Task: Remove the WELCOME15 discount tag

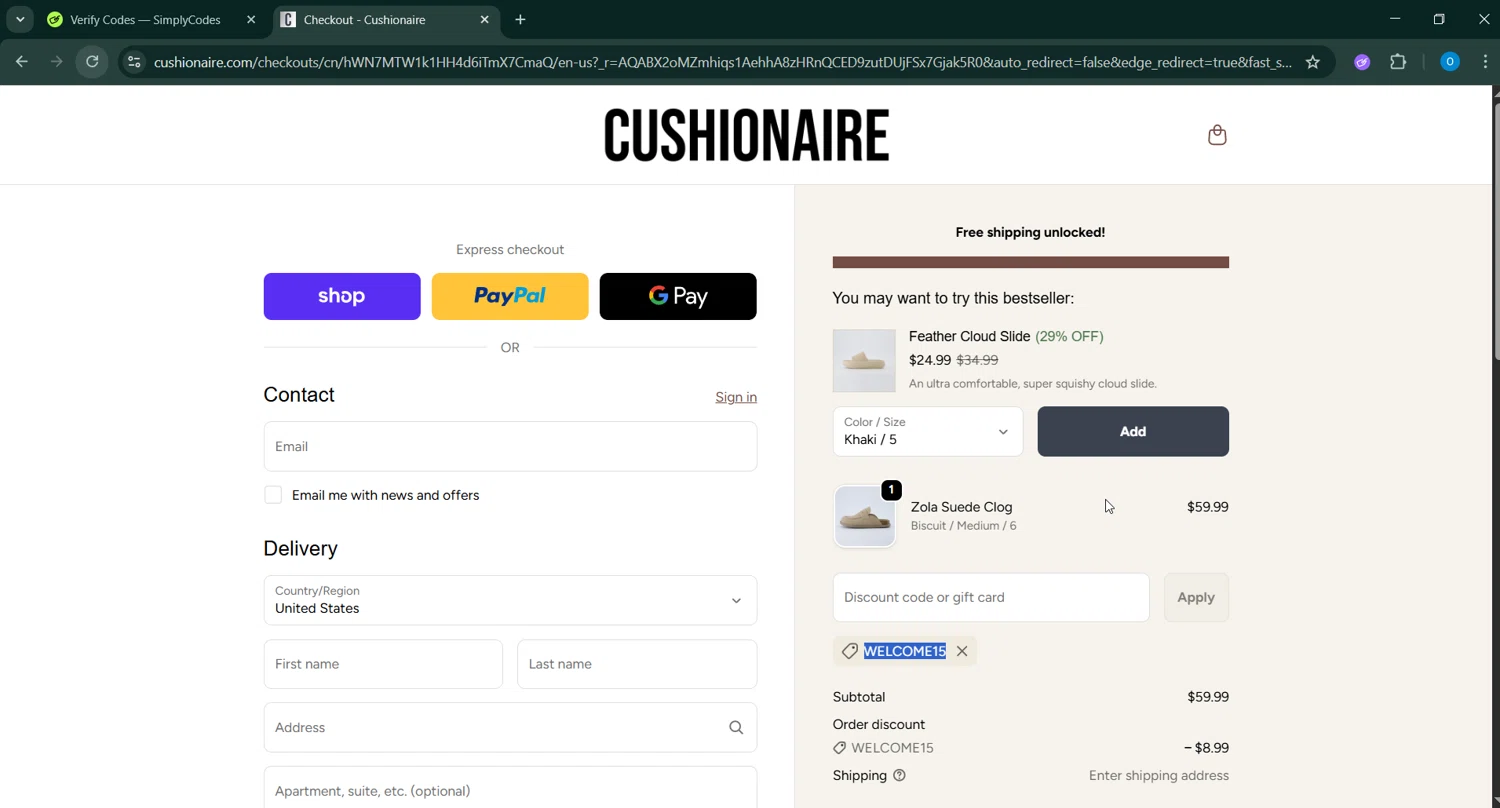Action: pos(962,651)
